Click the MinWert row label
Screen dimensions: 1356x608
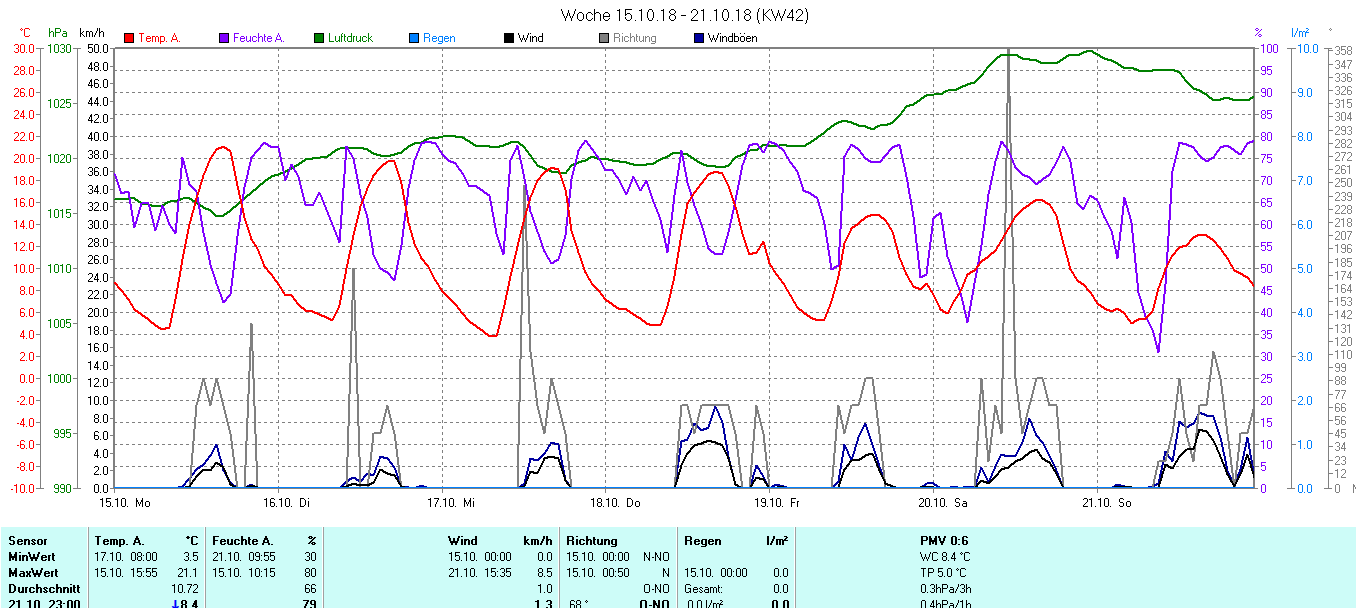[31, 557]
